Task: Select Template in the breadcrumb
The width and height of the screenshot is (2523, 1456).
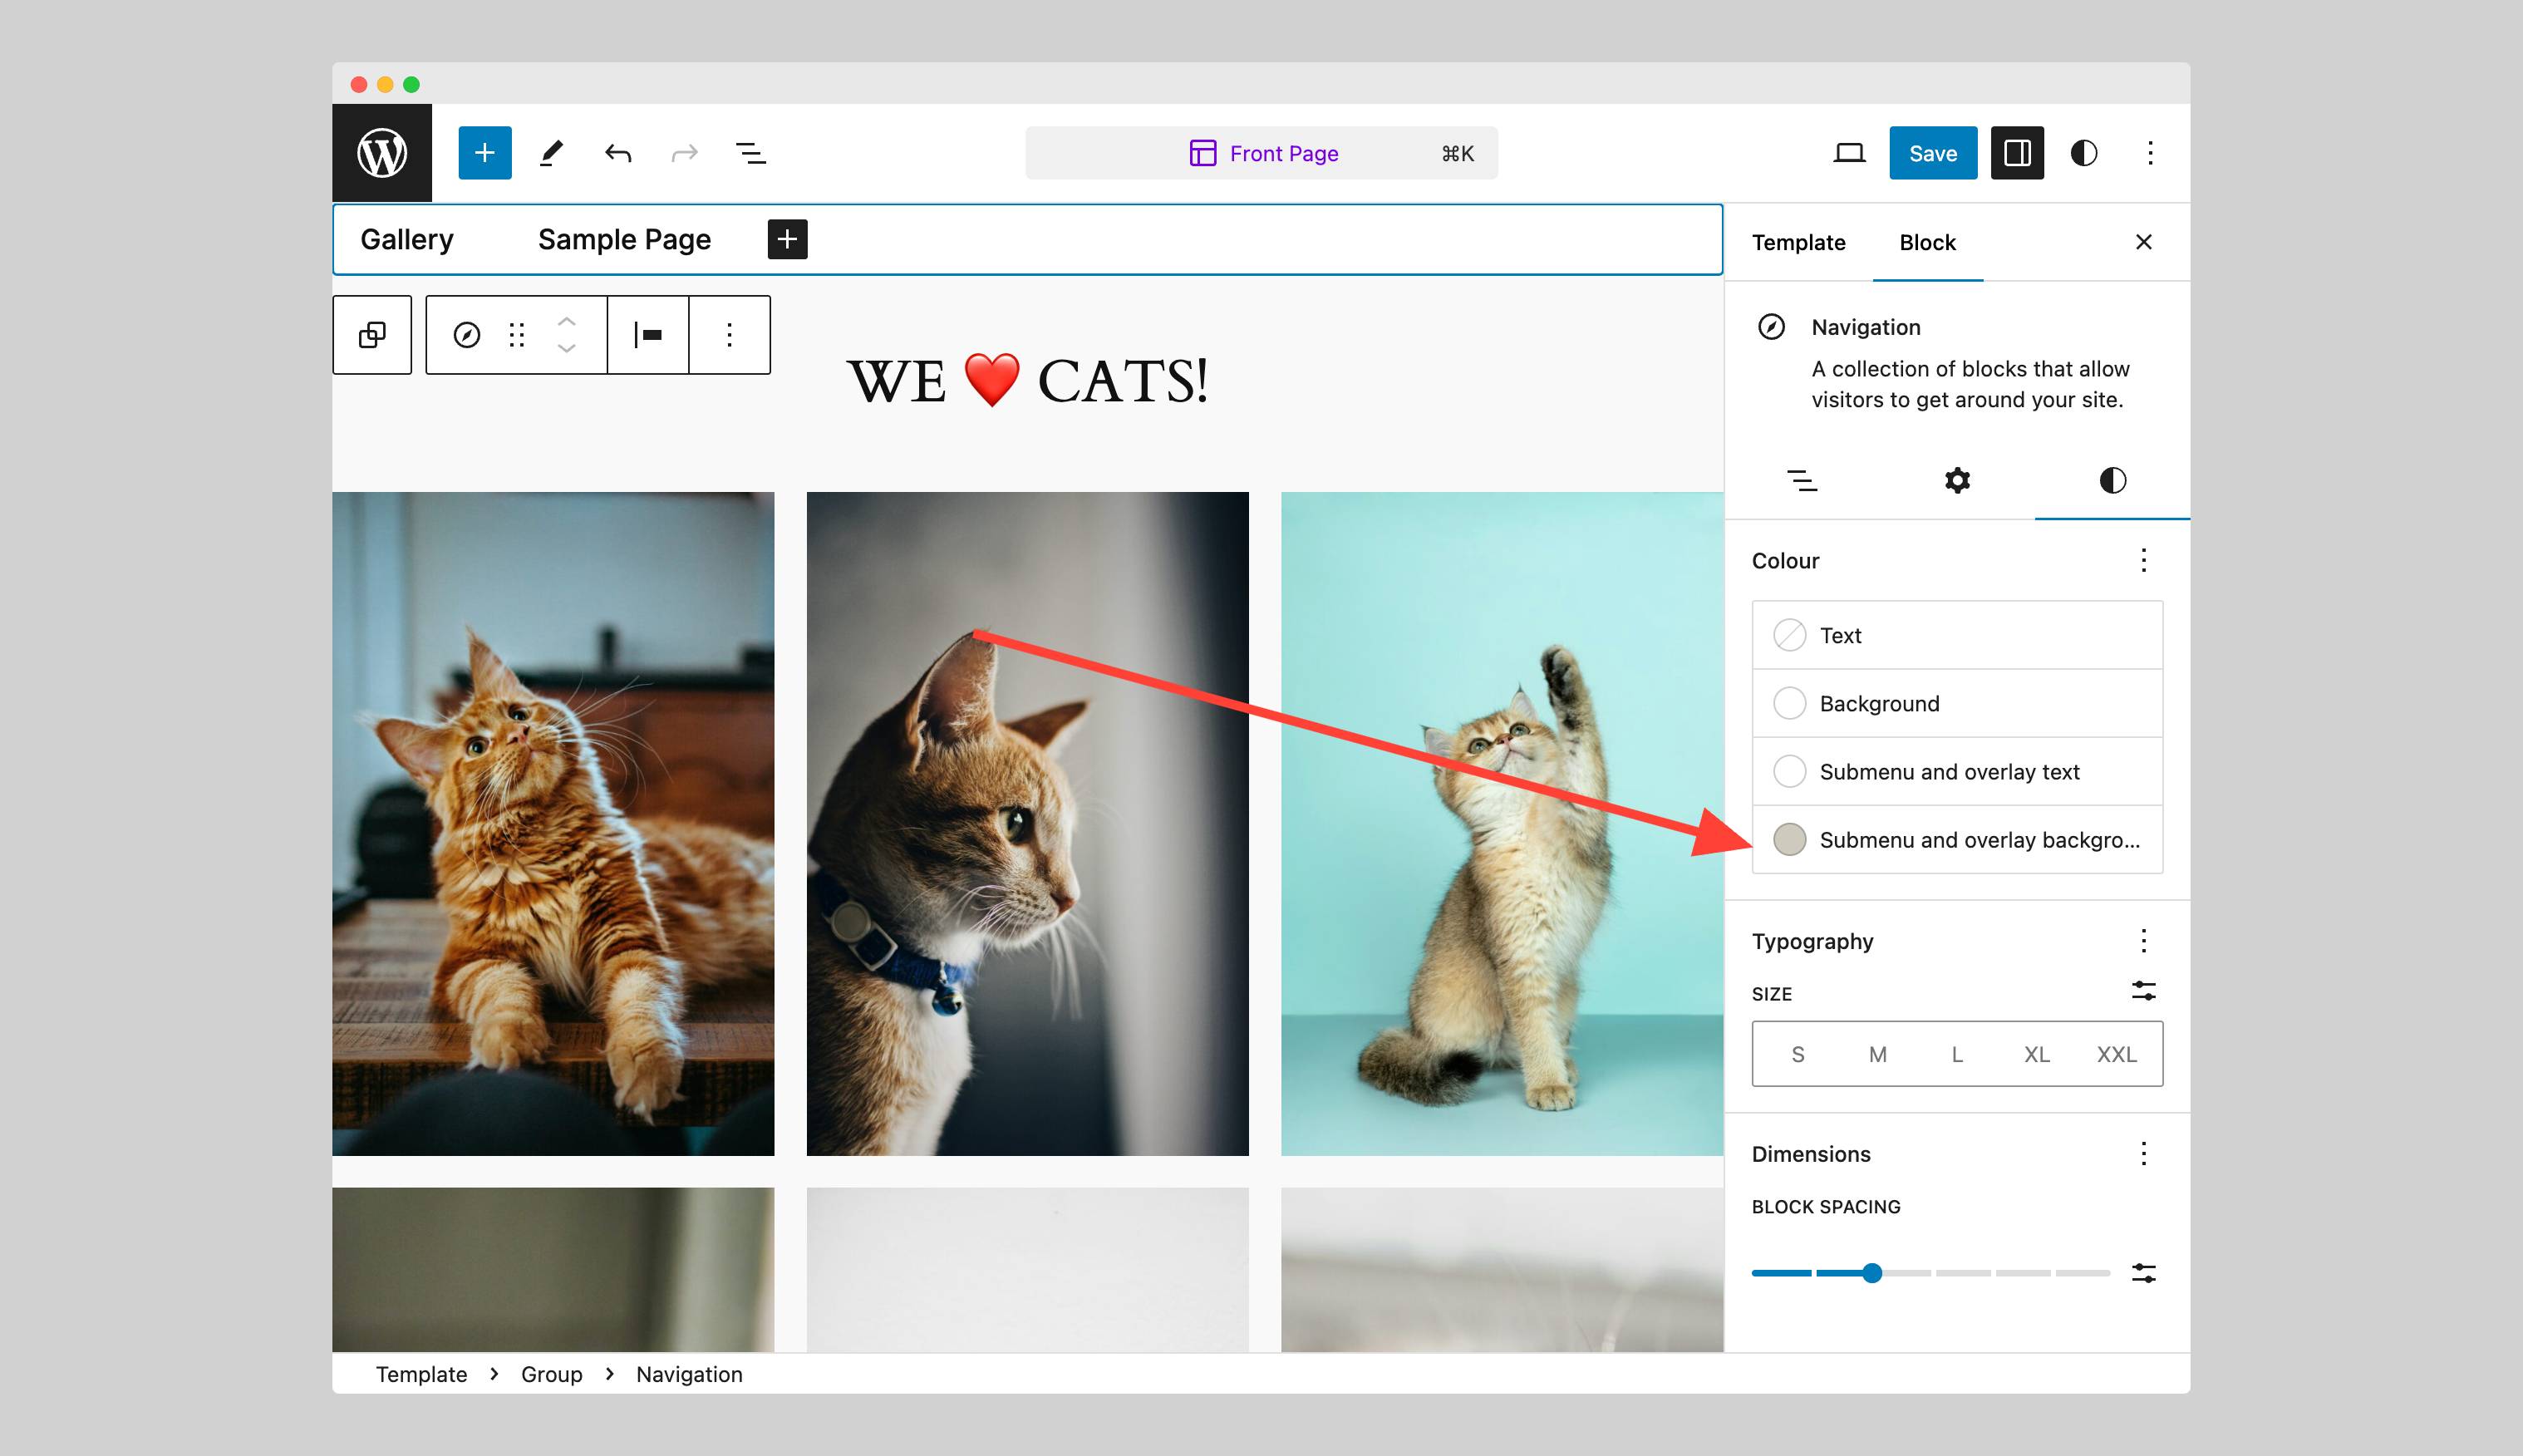Action: [421, 1374]
